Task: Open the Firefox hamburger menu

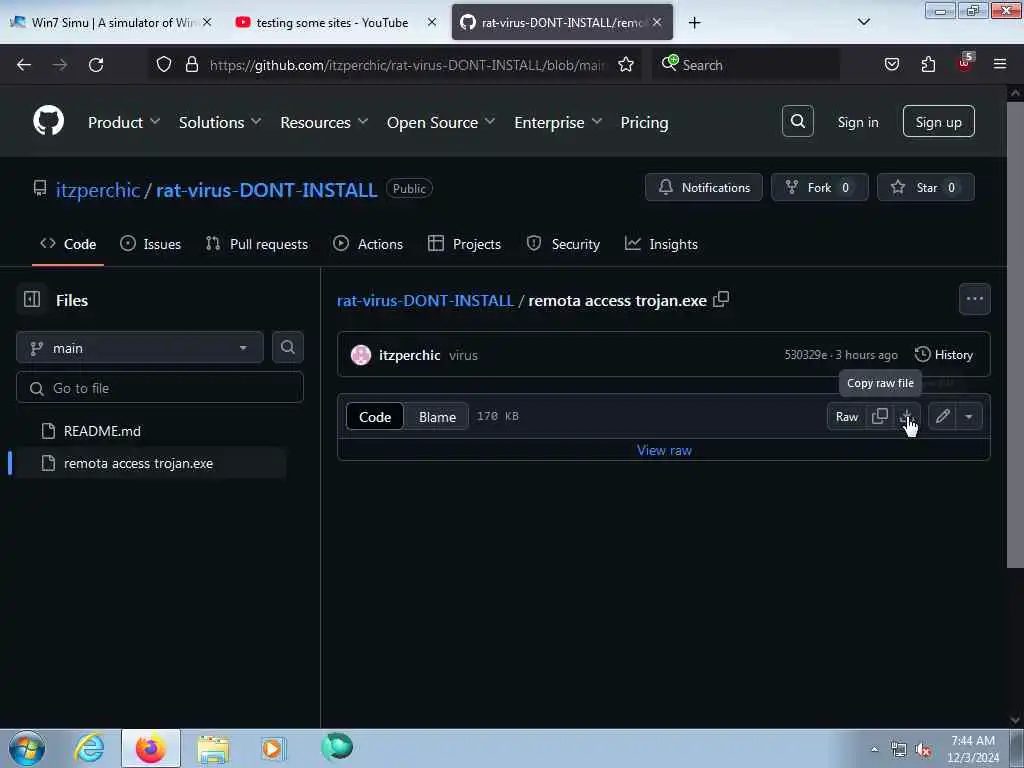Action: point(999,65)
